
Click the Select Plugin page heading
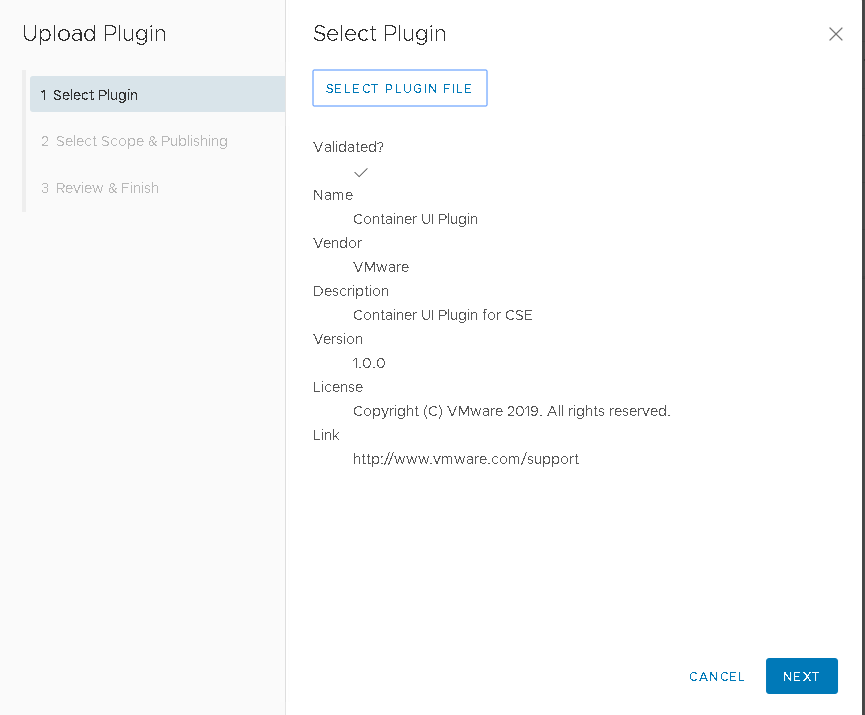pyautogui.click(x=379, y=34)
